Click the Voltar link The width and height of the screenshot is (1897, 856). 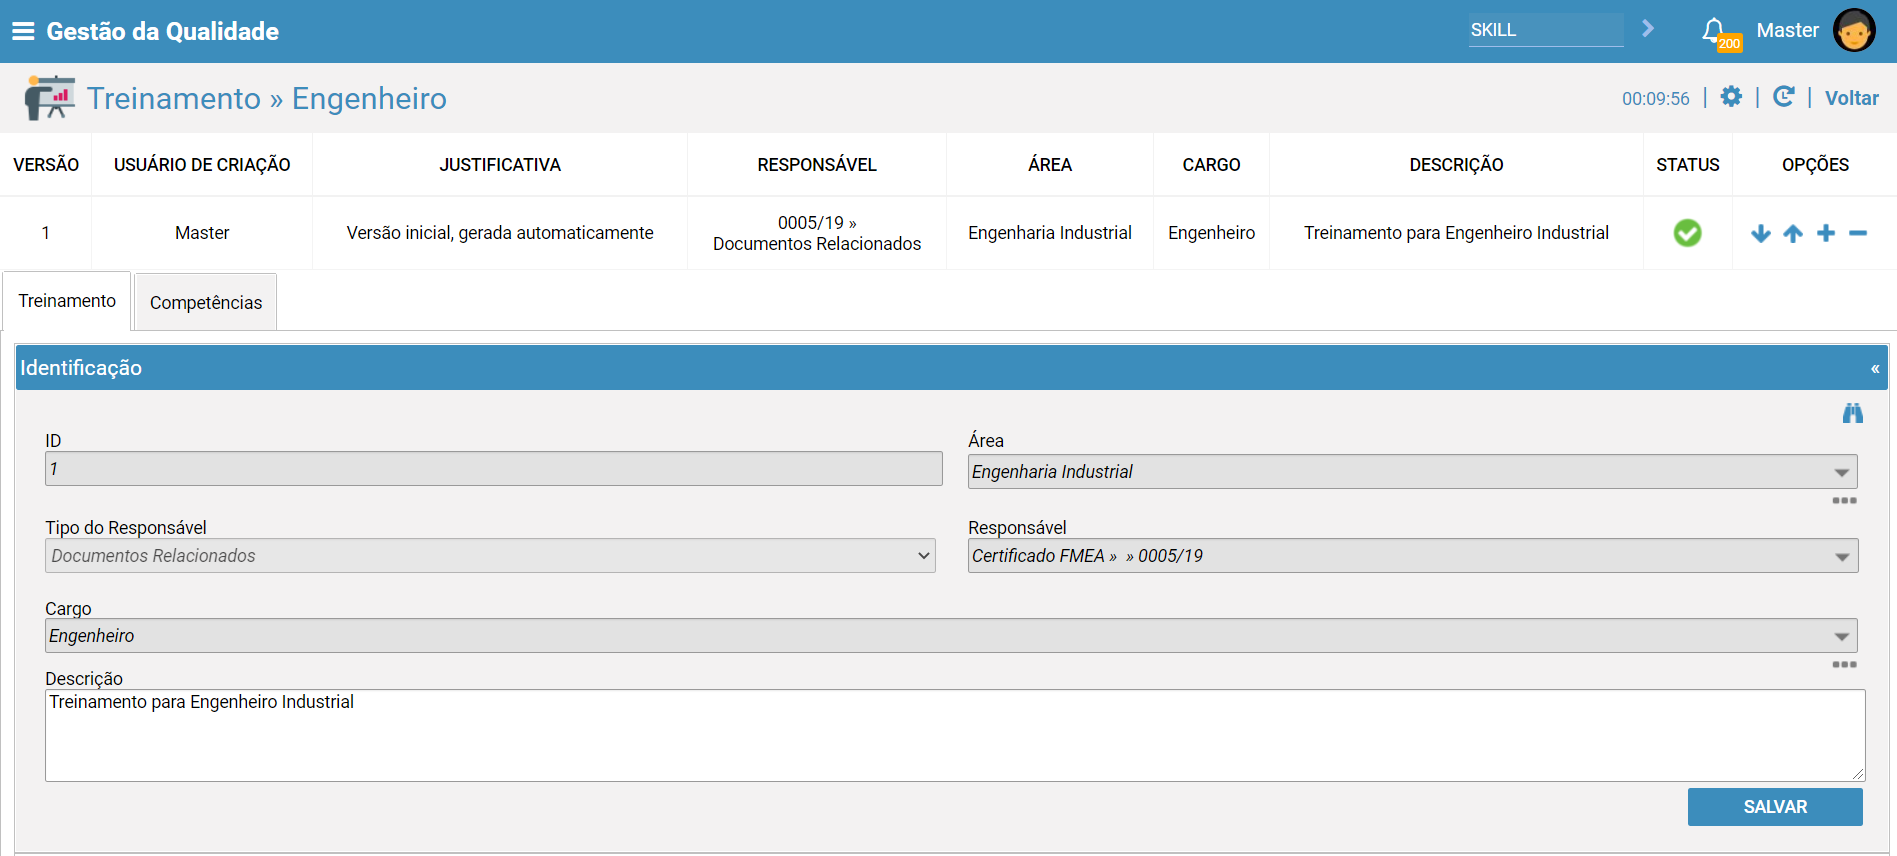pyautogui.click(x=1851, y=98)
